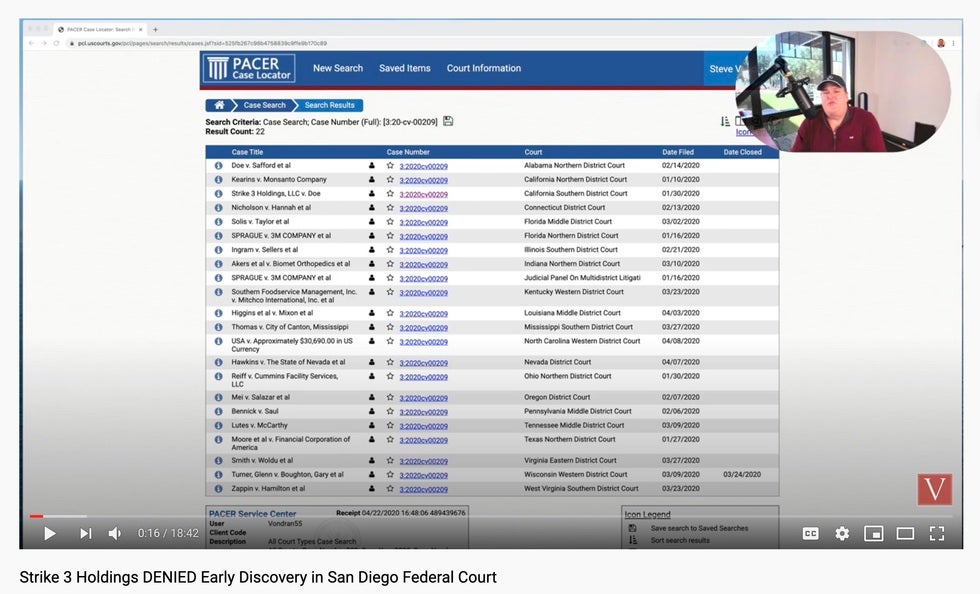The height and width of the screenshot is (594, 980).
Task: Star the Strike 3 Holdings case
Action: [390, 194]
